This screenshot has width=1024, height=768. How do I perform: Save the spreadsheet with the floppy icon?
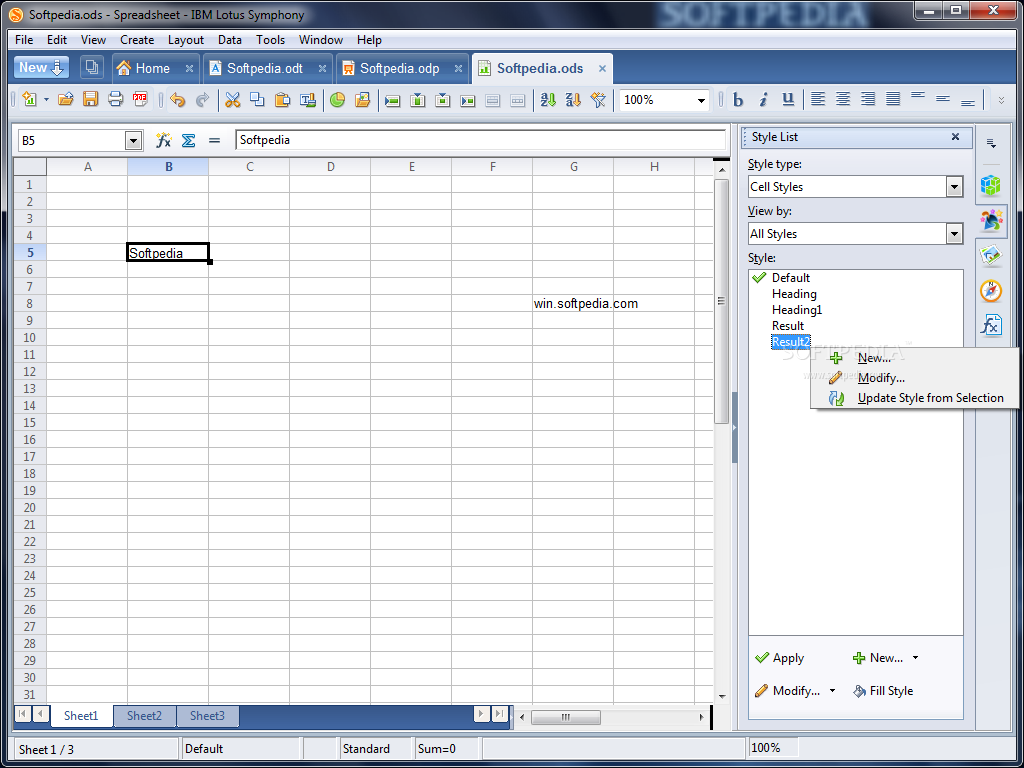coord(90,100)
